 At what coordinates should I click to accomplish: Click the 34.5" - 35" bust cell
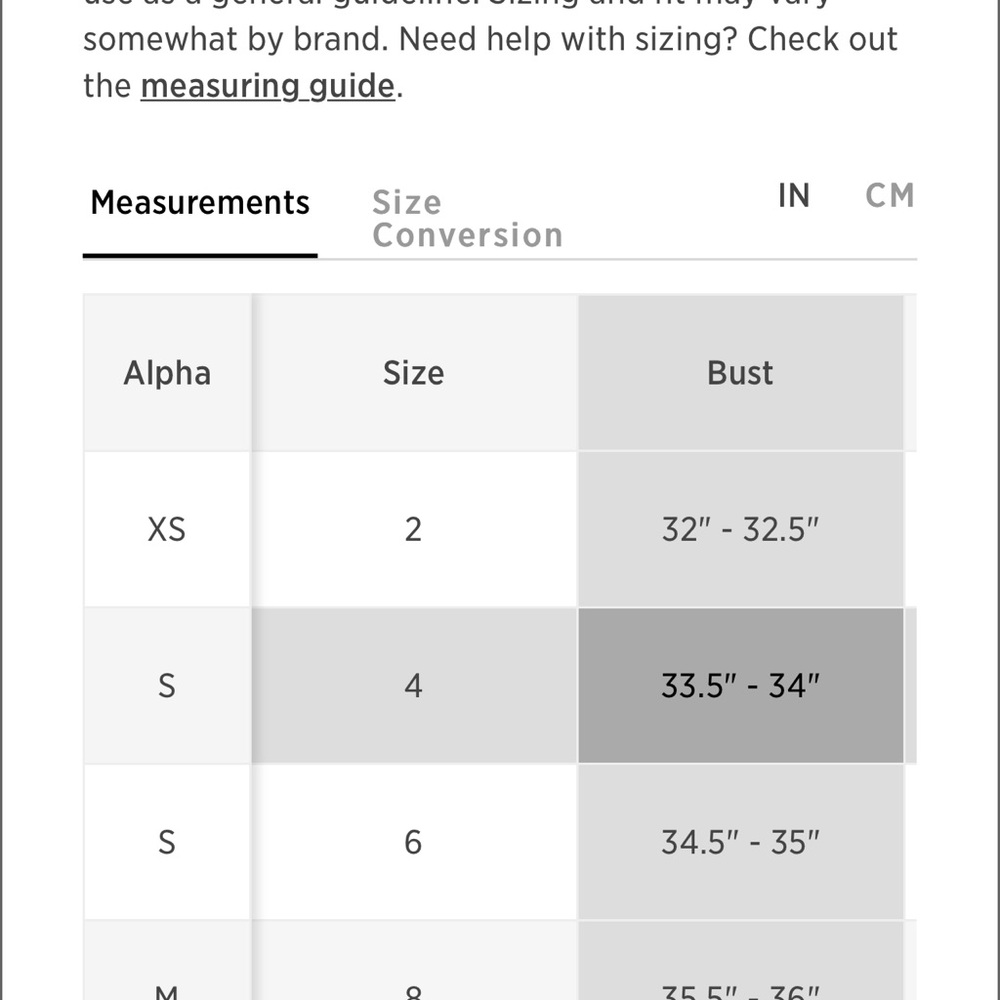point(740,842)
